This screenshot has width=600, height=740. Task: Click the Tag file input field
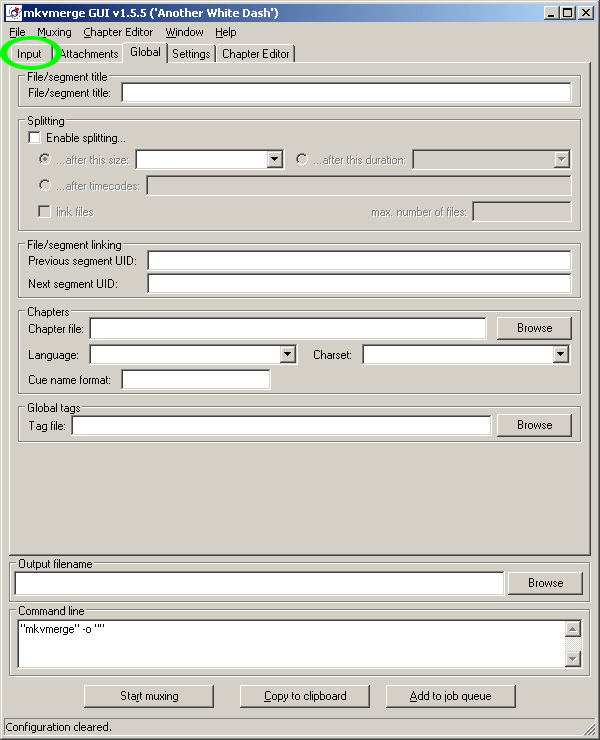(x=281, y=426)
